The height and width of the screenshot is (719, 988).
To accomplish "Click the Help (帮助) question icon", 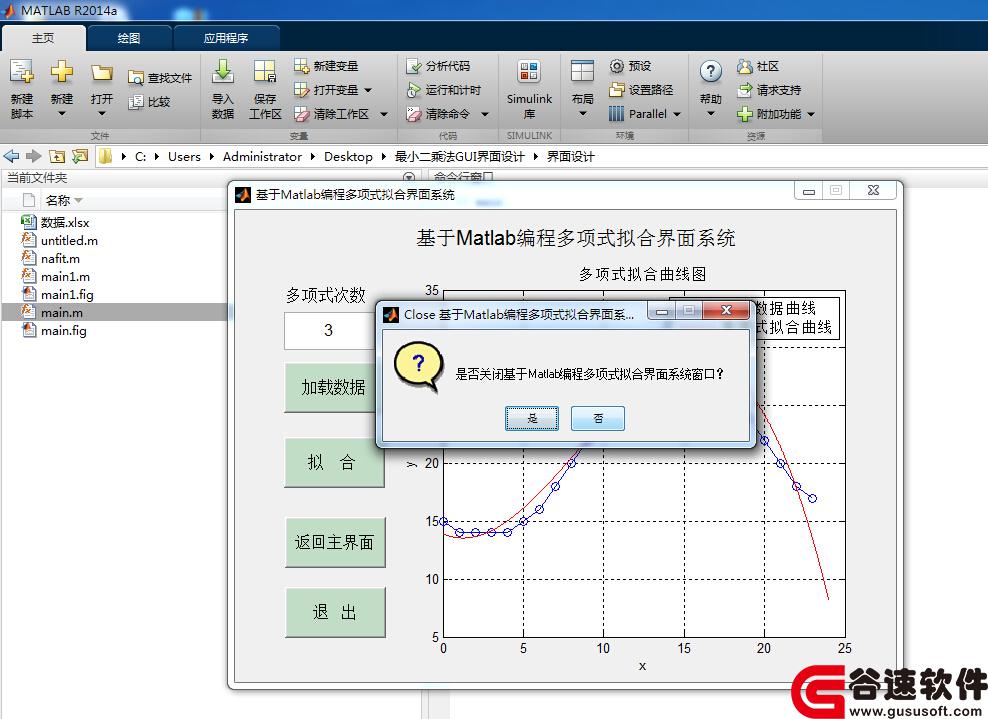I will (x=711, y=72).
